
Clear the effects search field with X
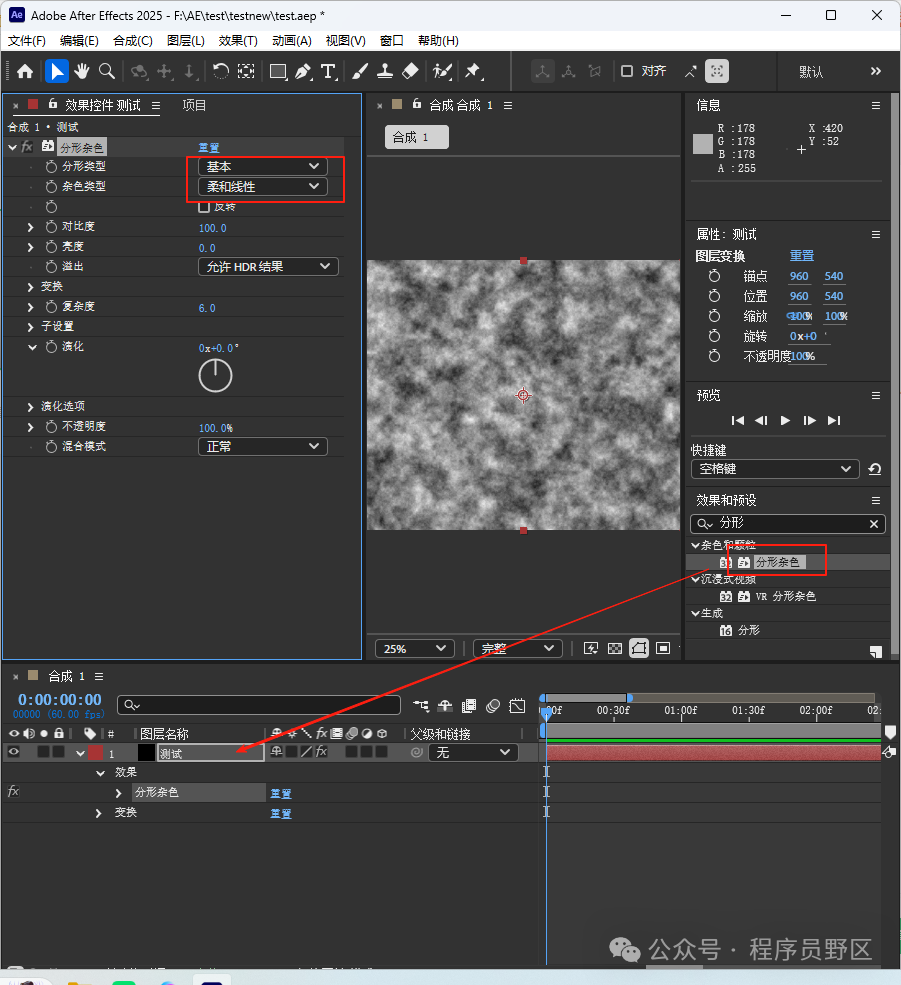click(873, 524)
